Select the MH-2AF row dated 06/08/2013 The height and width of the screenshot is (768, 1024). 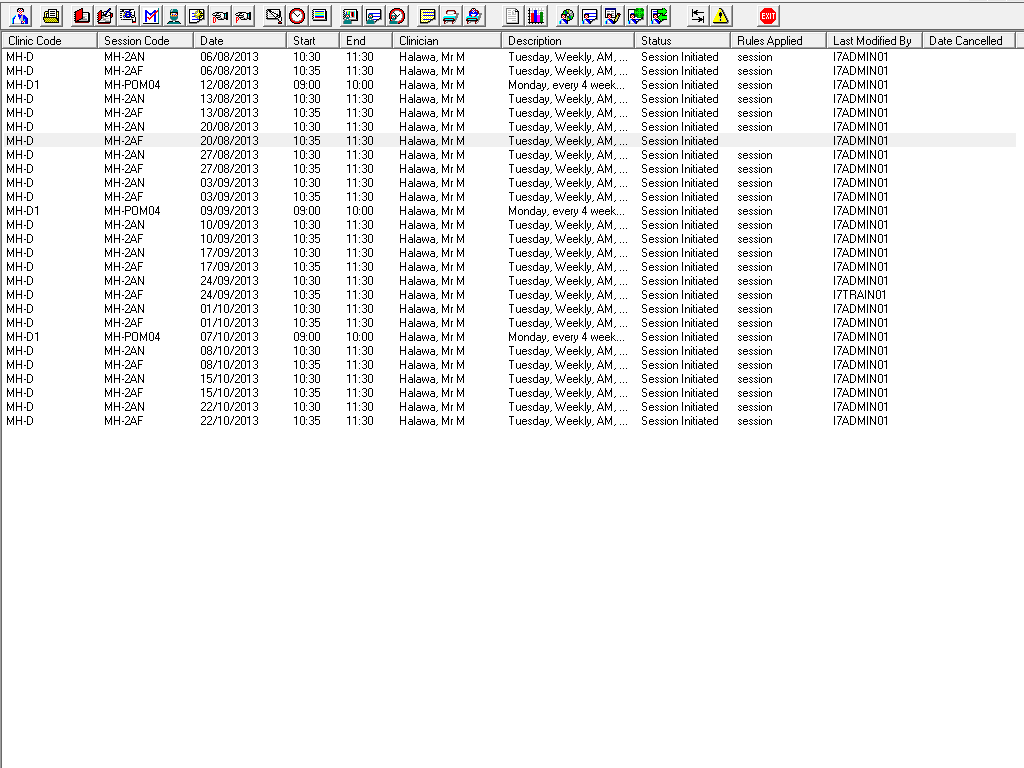click(509, 71)
